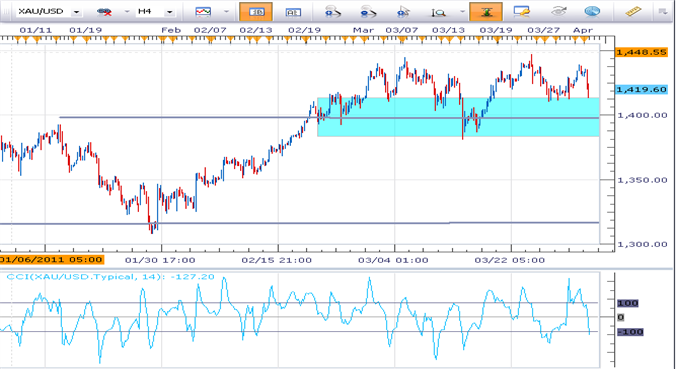The width and height of the screenshot is (676, 369).
Task: Toggle the boxed button right of orange one
Action: click(293, 13)
